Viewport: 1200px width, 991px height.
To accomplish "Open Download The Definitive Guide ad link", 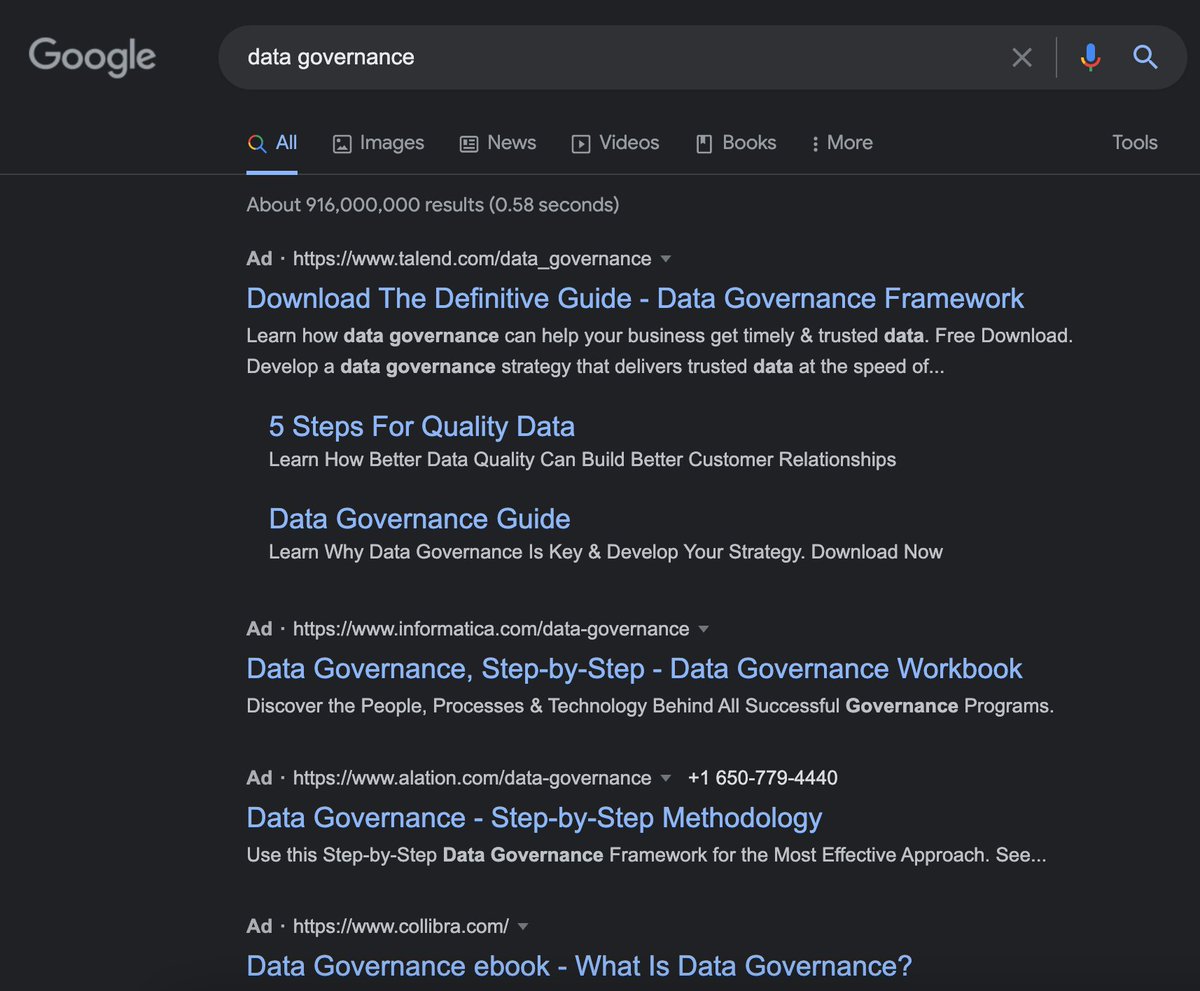I will [635, 298].
